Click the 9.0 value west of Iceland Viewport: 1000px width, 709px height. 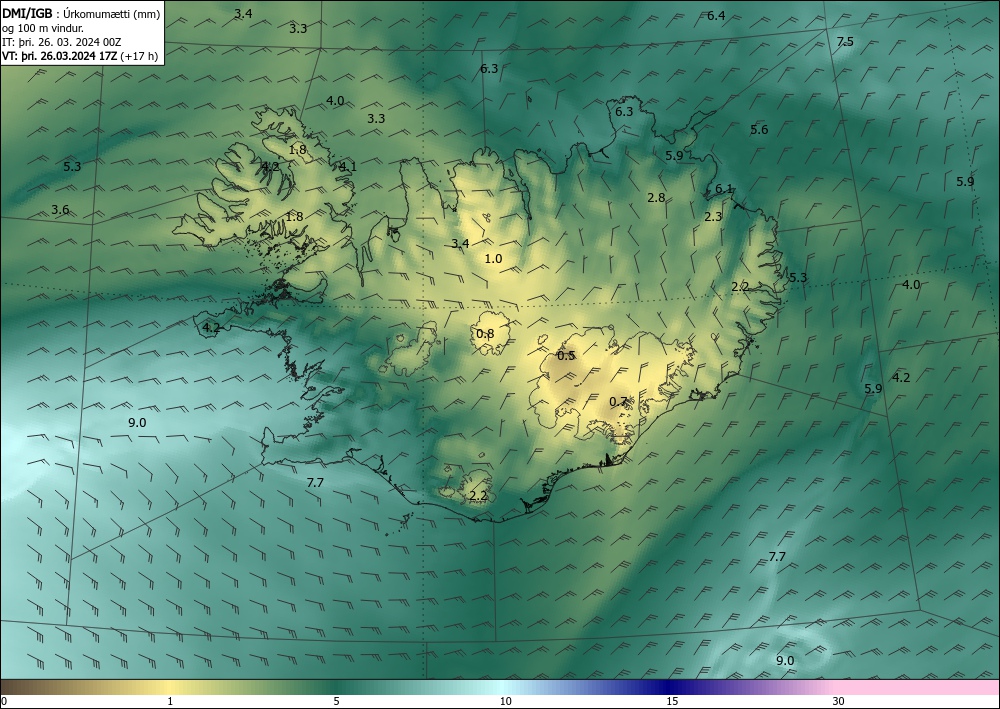(x=137, y=423)
